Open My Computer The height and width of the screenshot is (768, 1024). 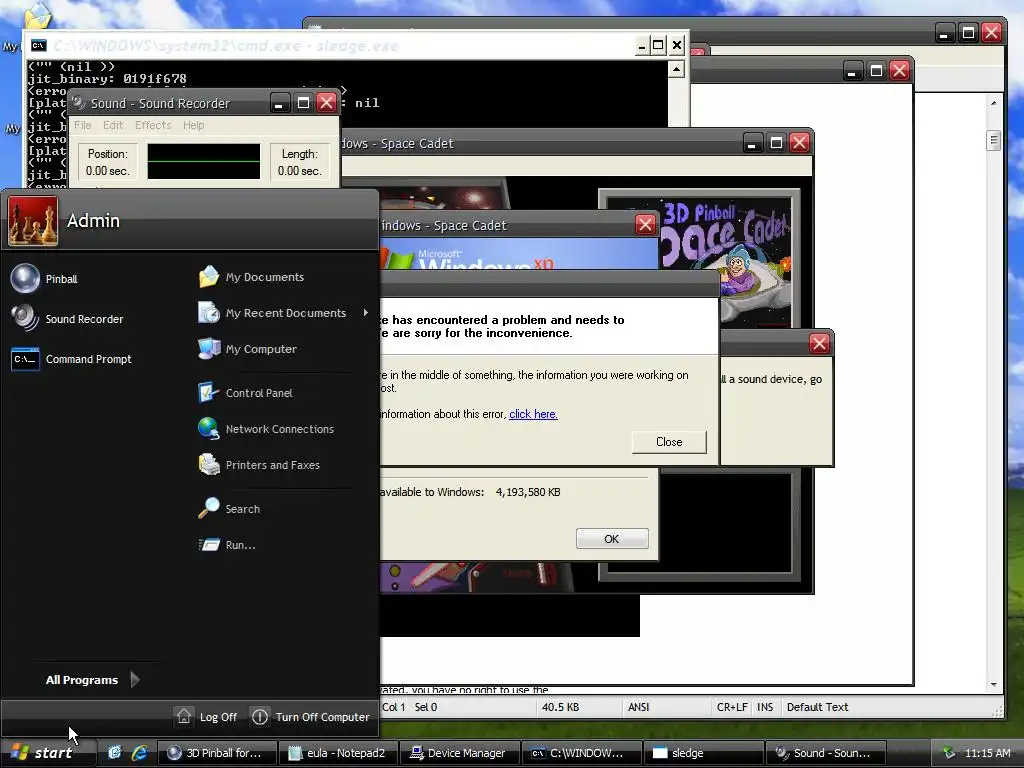pos(248,349)
